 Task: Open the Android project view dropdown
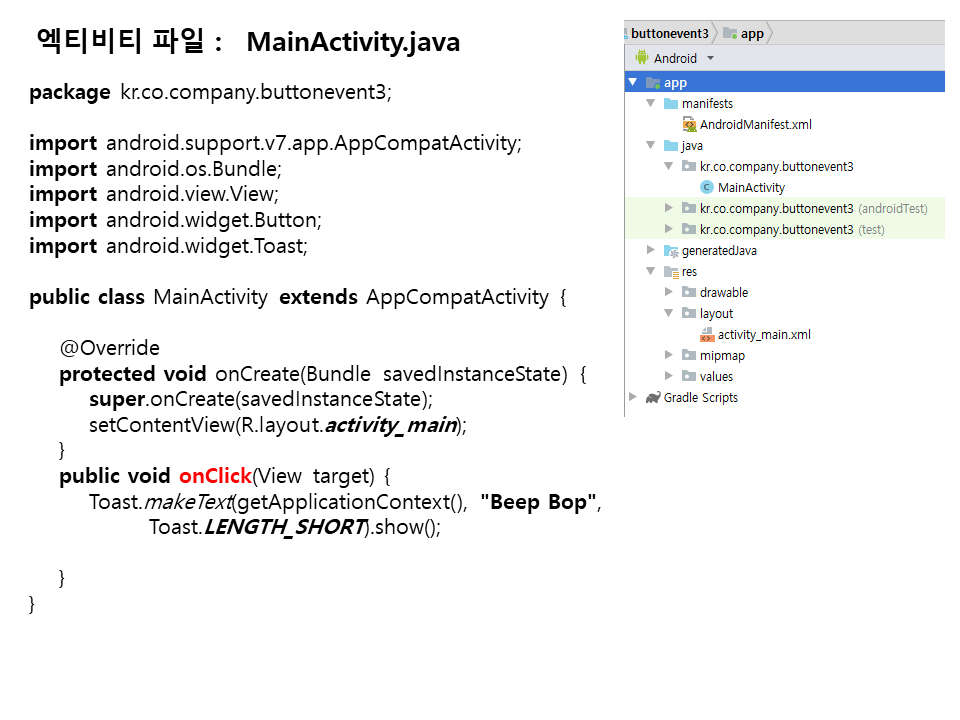tap(711, 58)
